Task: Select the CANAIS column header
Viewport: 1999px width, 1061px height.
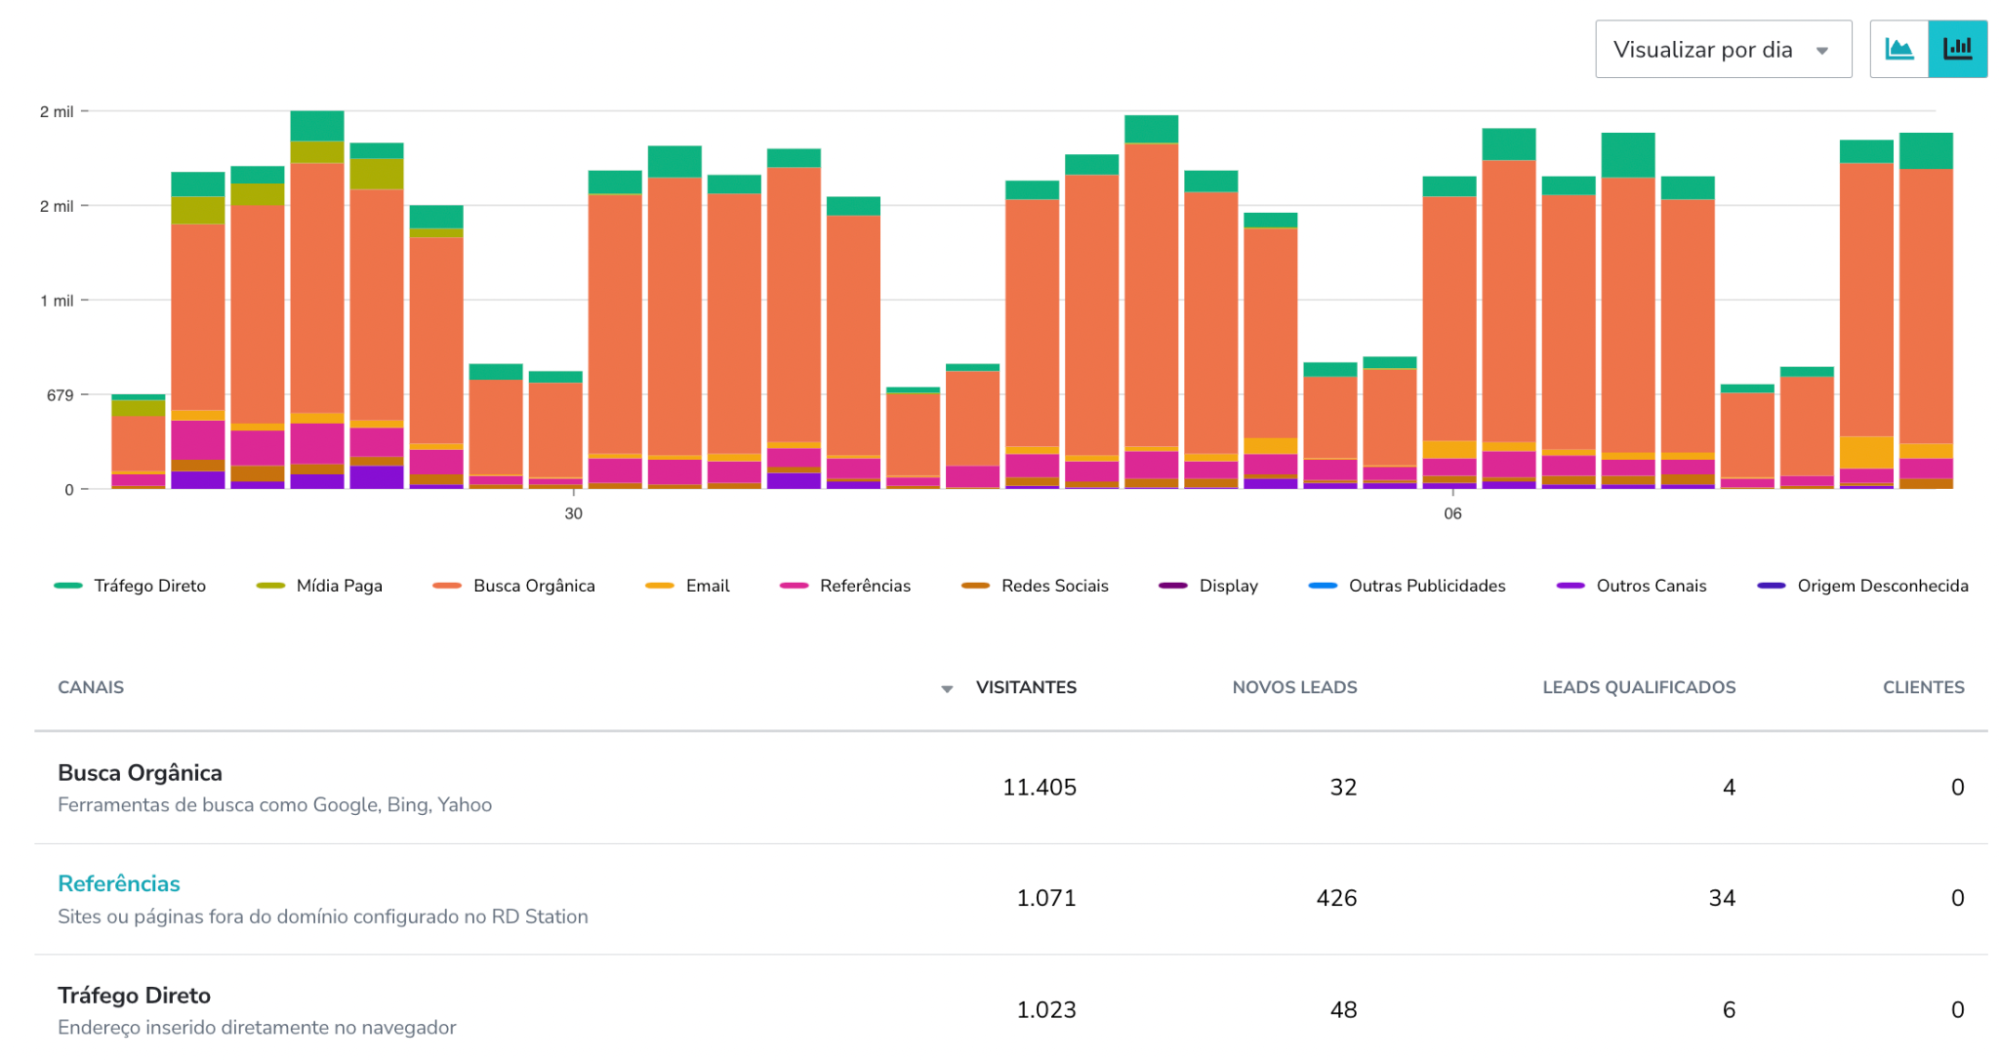Action: point(90,687)
